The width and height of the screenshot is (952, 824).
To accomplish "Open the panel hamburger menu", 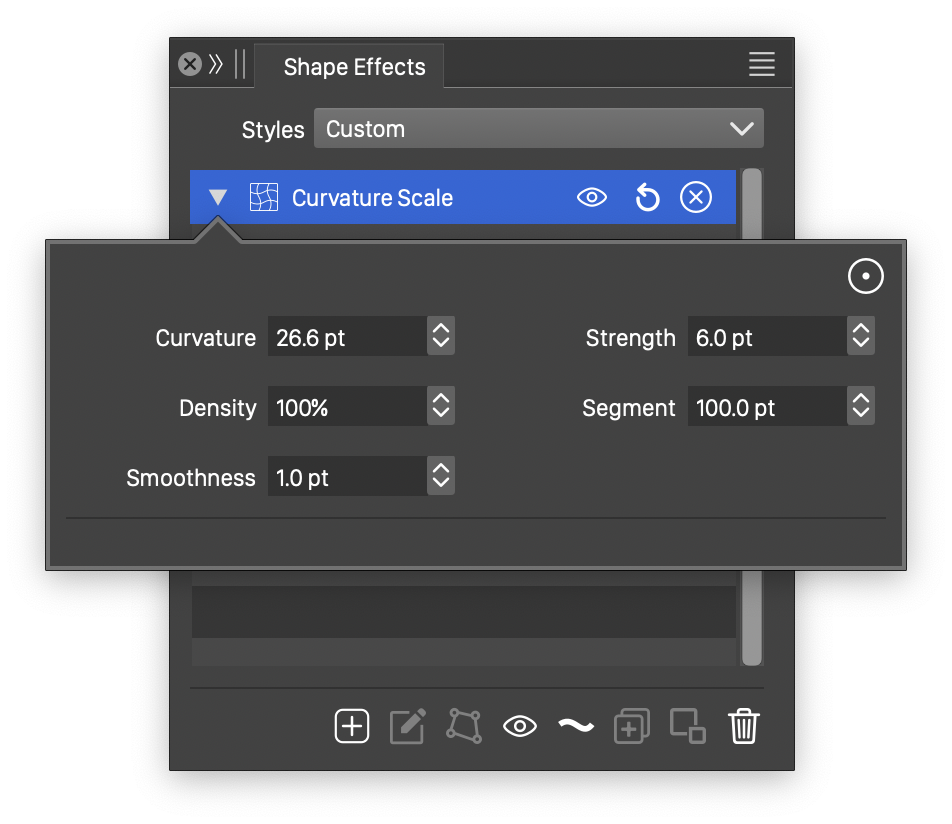I will pyautogui.click(x=762, y=65).
